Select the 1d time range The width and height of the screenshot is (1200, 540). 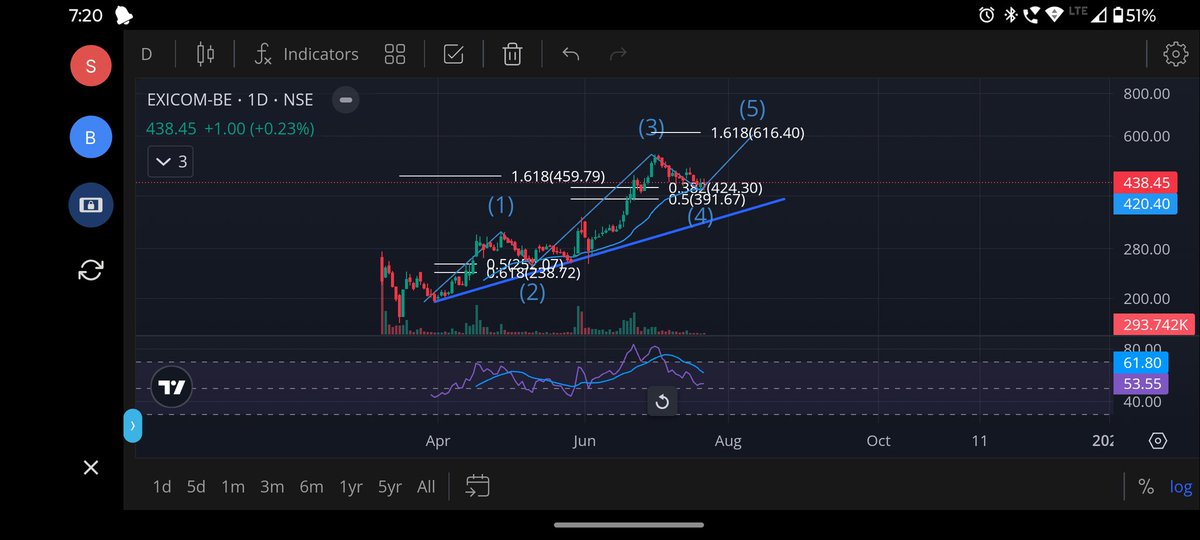[x=162, y=487]
